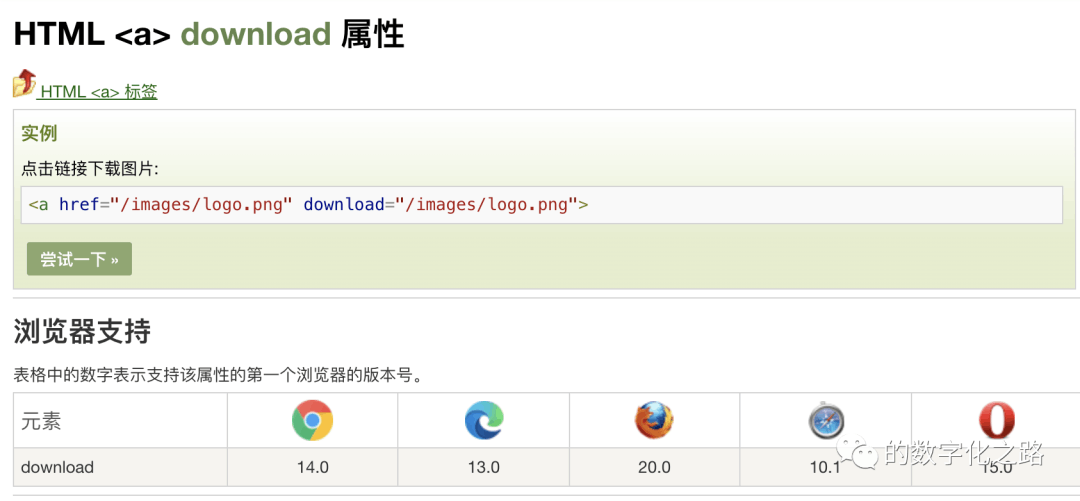Click the Firefox browser icon
Image resolution: width=1080 pixels, height=501 pixels.
pos(654,420)
